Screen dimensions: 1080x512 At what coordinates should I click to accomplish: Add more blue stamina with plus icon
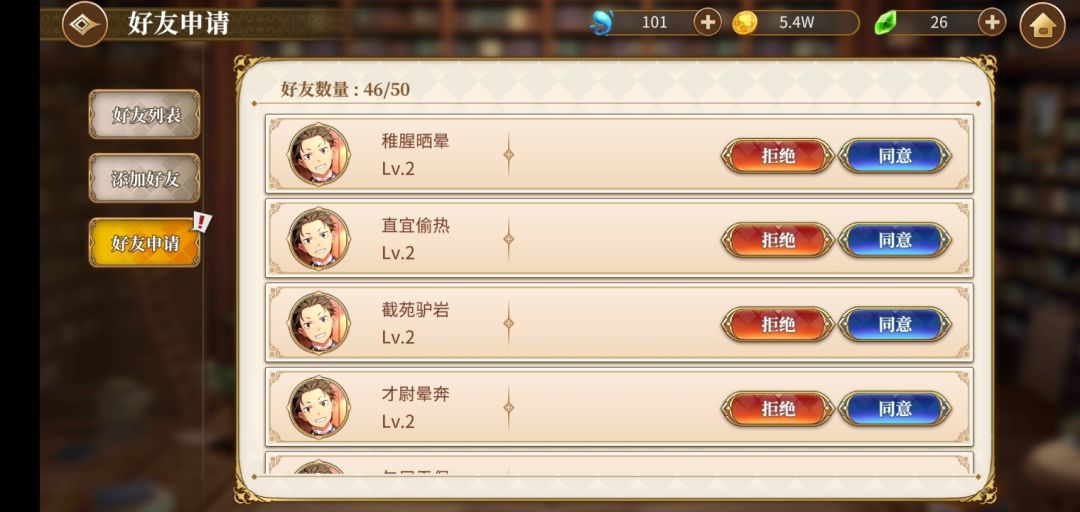707,23
